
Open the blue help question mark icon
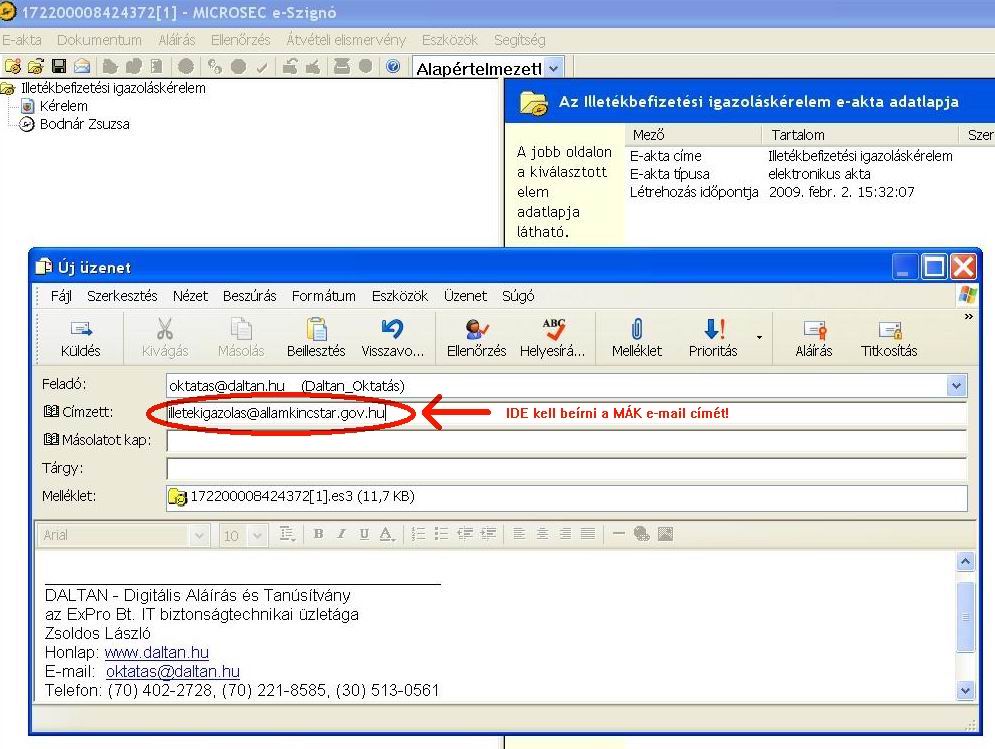[x=393, y=67]
